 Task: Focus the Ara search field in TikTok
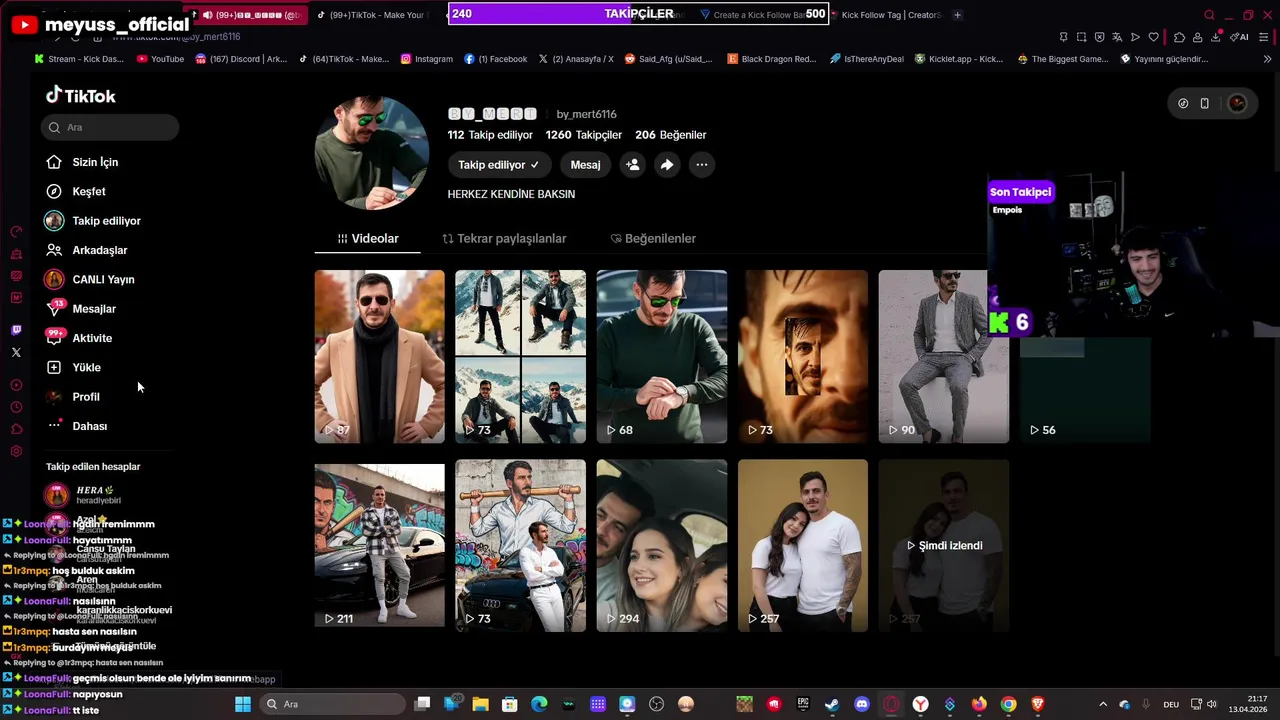click(x=110, y=127)
